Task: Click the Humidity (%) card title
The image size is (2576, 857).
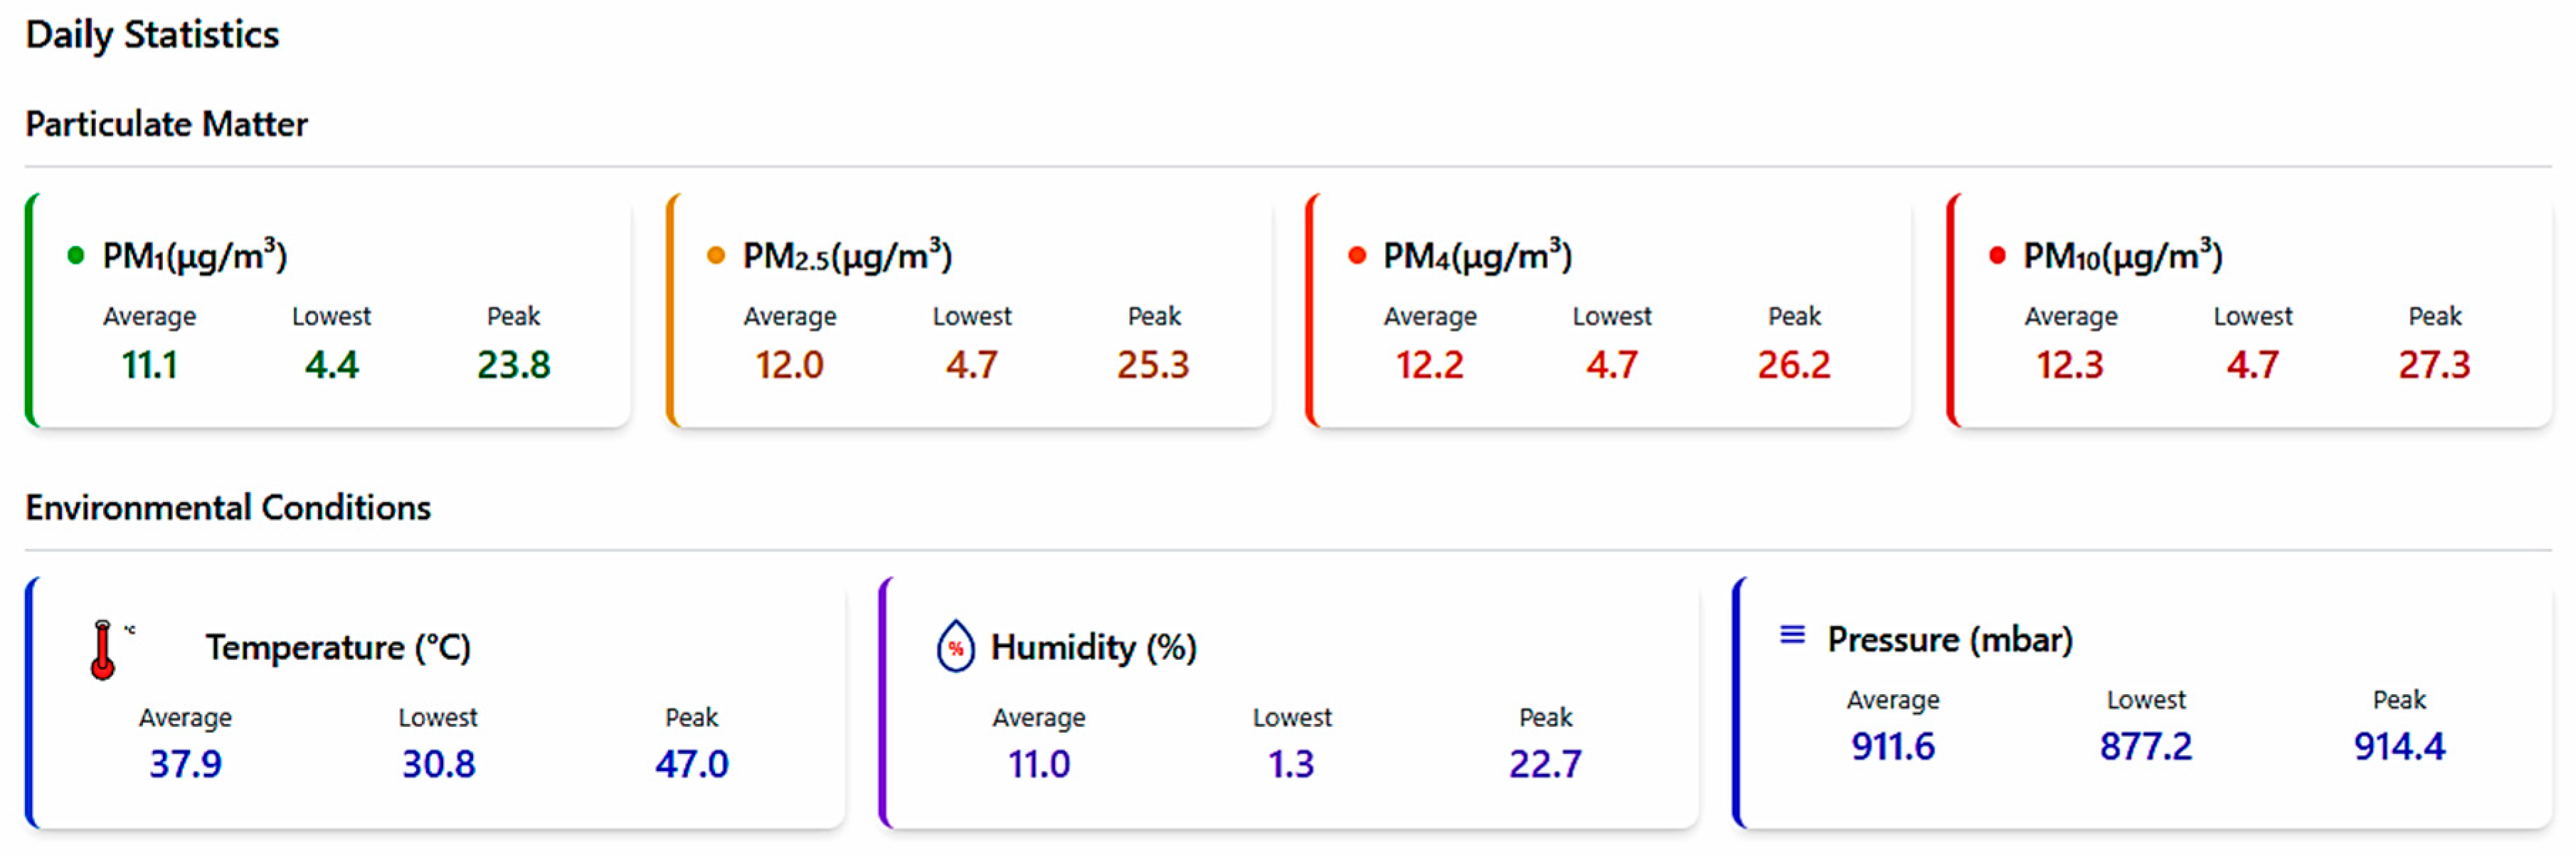Action: (x=1094, y=648)
